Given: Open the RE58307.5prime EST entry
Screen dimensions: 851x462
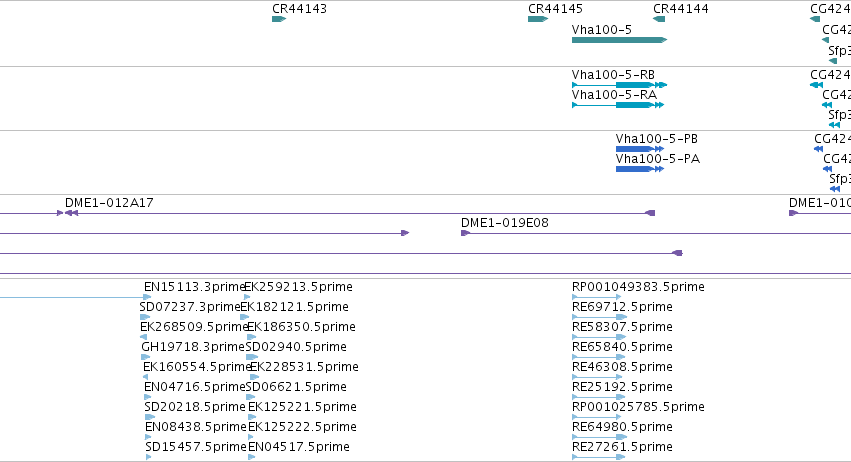Looking at the screenshot, I should click(x=622, y=327).
